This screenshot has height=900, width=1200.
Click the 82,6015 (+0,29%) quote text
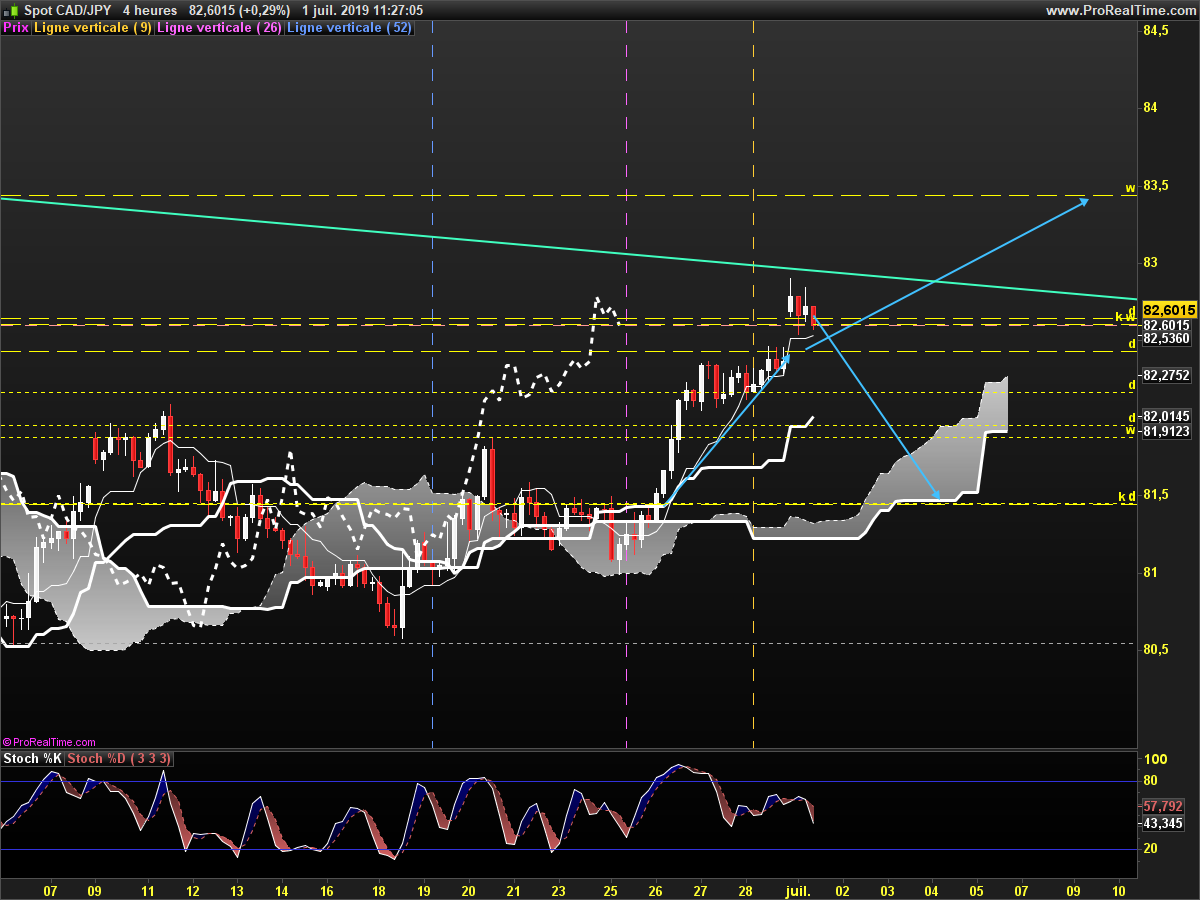(239, 10)
